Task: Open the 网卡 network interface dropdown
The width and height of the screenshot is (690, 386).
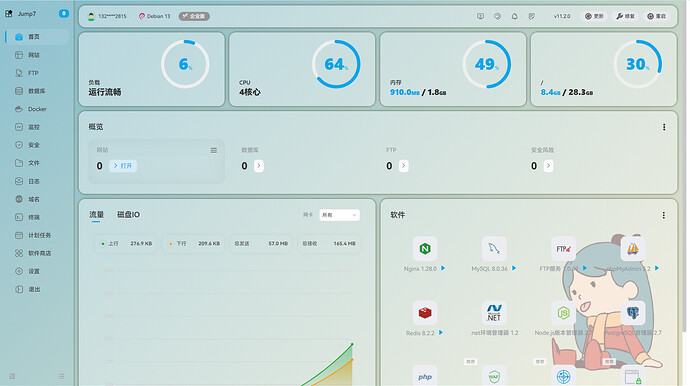Action: pos(339,215)
